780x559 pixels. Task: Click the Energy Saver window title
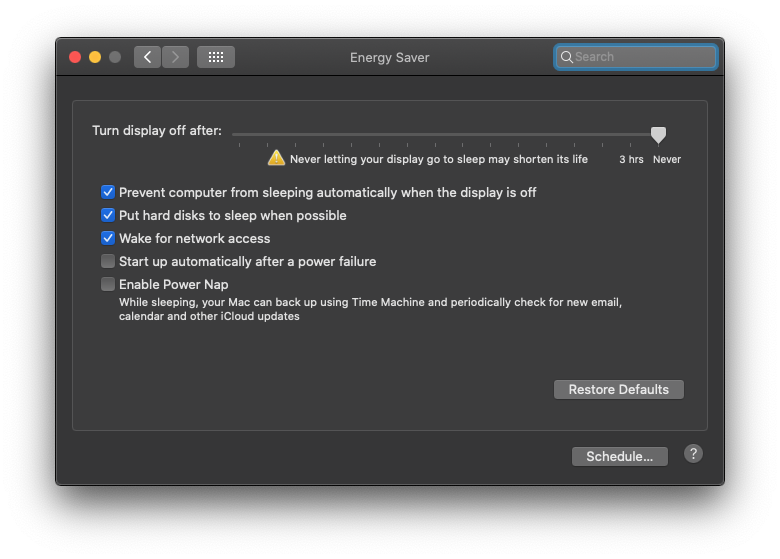click(x=390, y=58)
